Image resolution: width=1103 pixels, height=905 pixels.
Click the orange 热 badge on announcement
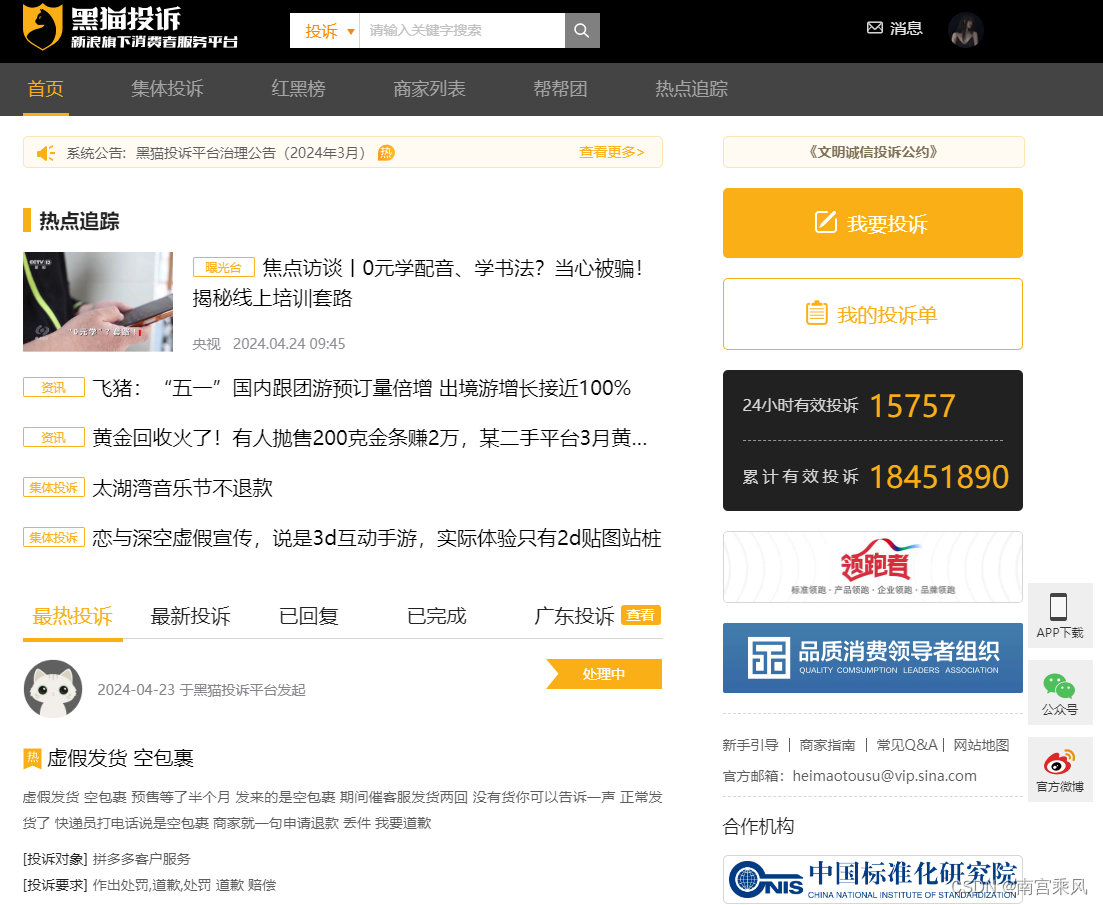pyautogui.click(x=386, y=153)
